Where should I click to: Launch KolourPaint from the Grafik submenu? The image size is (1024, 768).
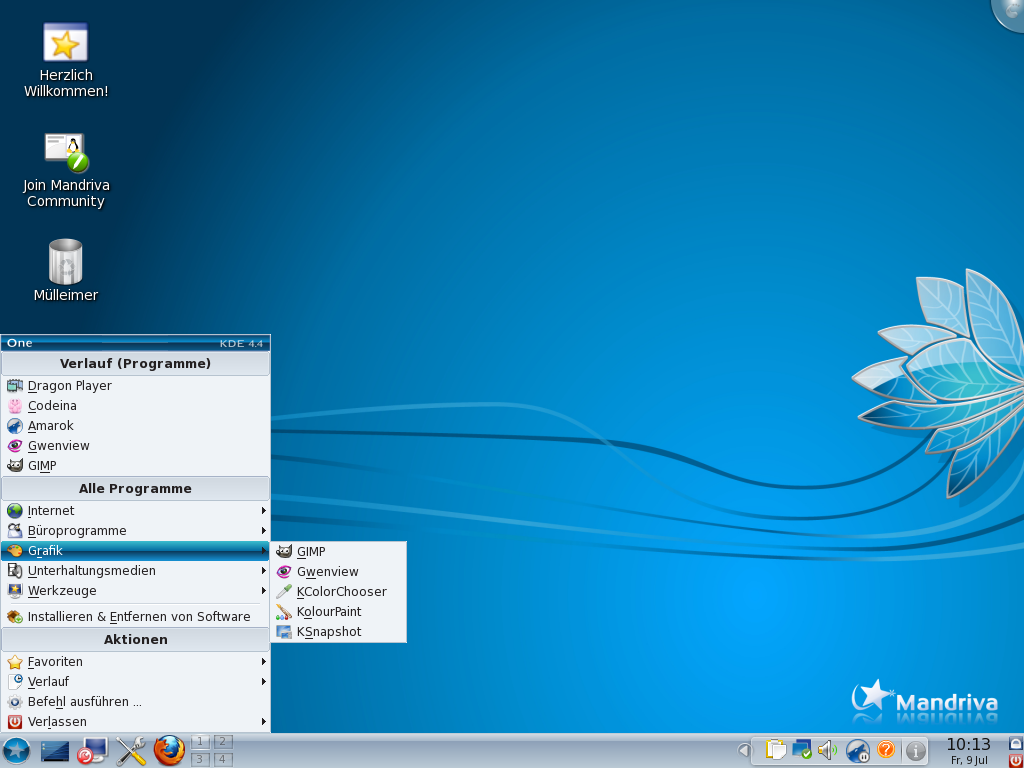tap(329, 612)
